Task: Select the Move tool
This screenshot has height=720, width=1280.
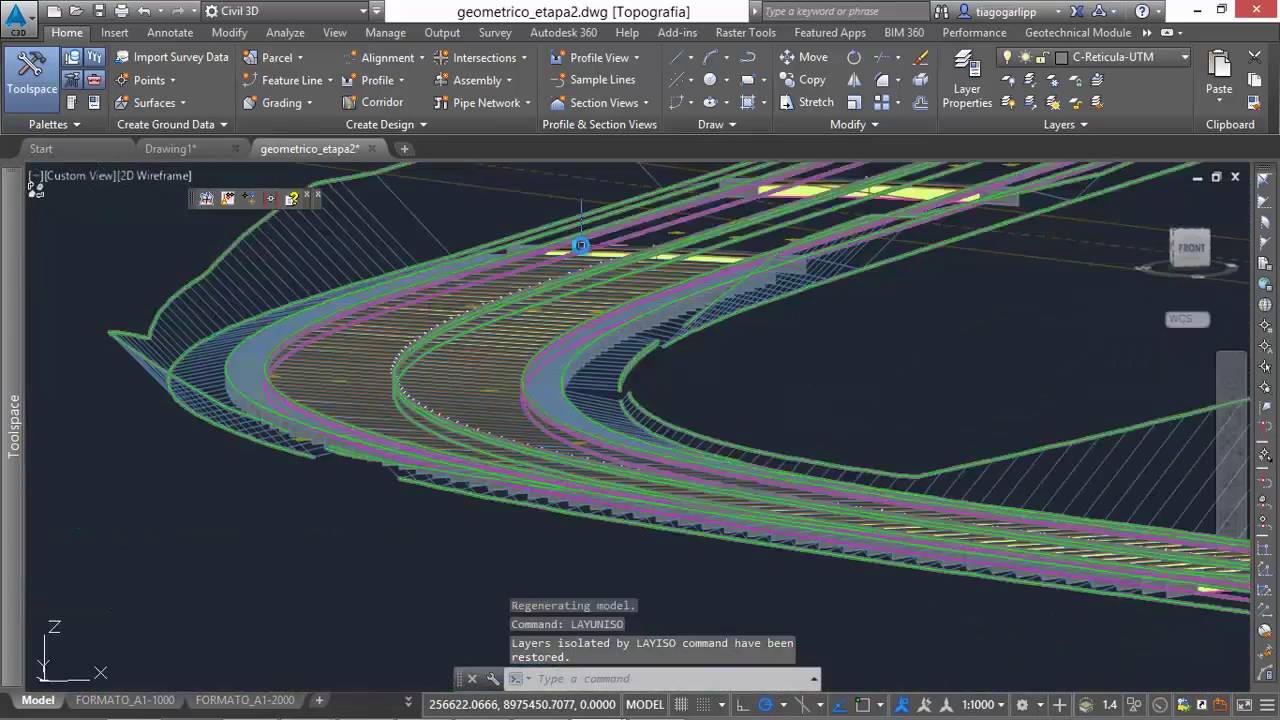Action: [x=803, y=57]
